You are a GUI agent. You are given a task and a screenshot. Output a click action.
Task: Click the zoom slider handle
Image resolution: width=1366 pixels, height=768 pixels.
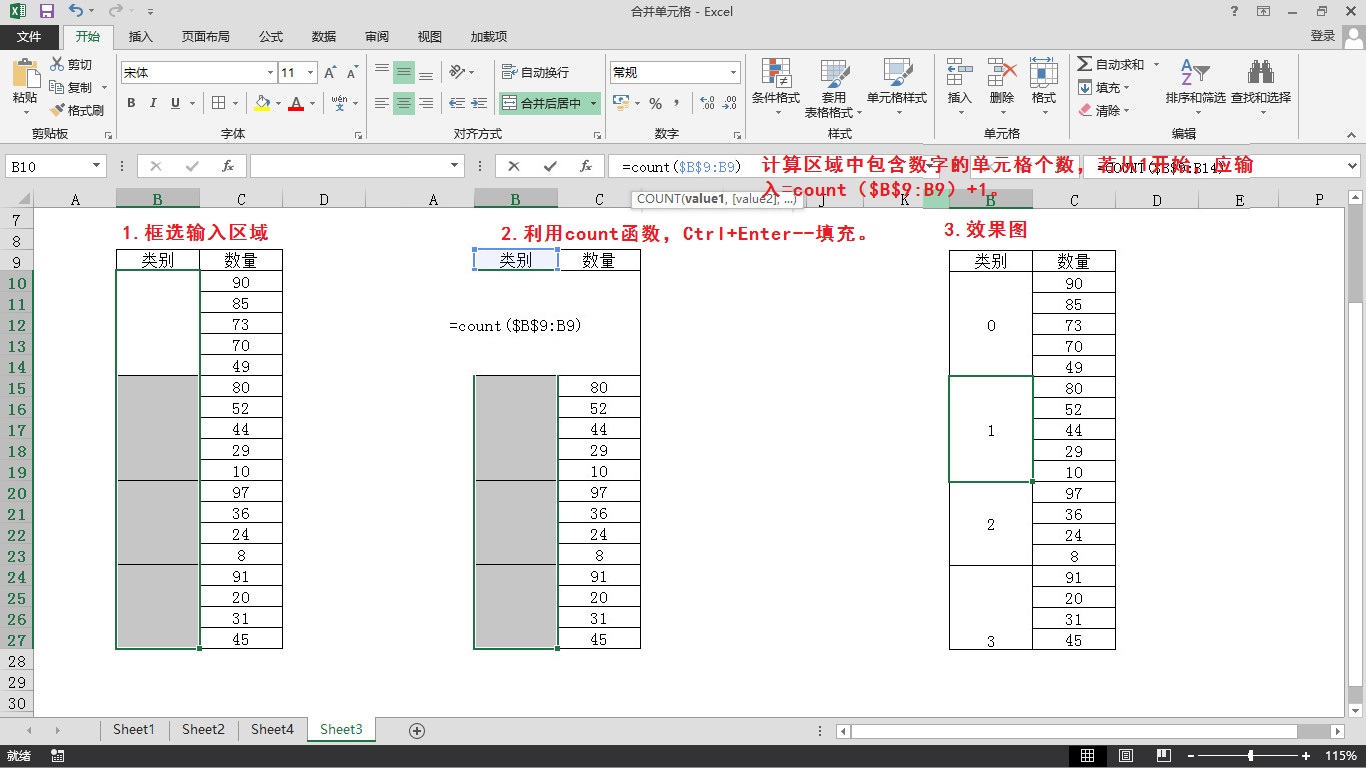click(x=1251, y=756)
